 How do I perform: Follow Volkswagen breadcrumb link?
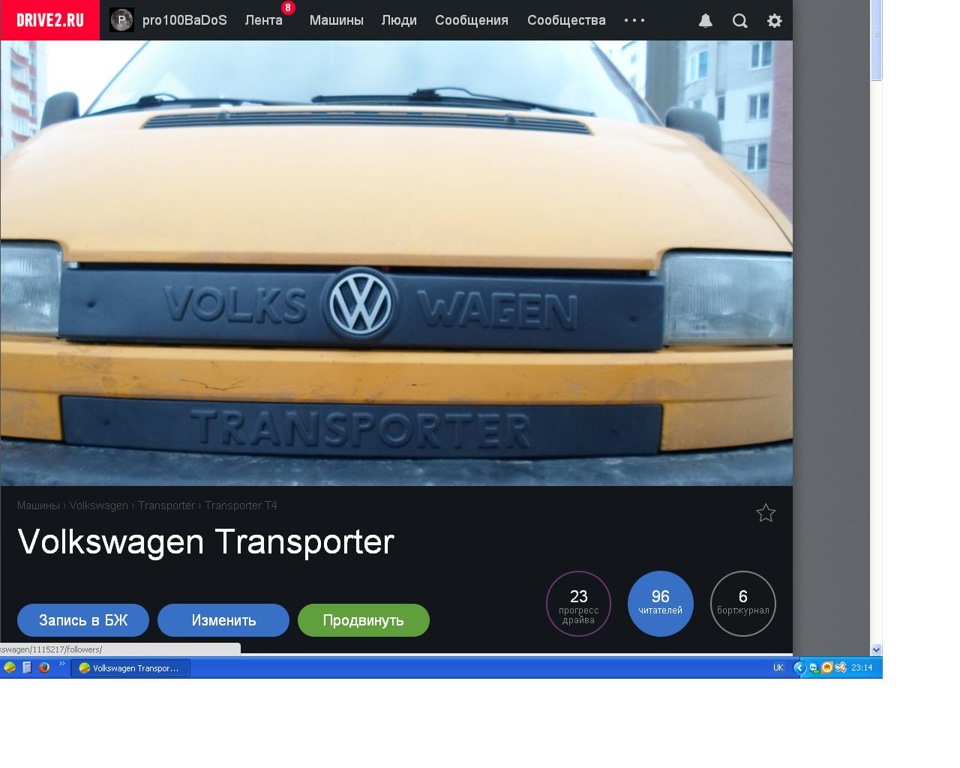[99, 505]
